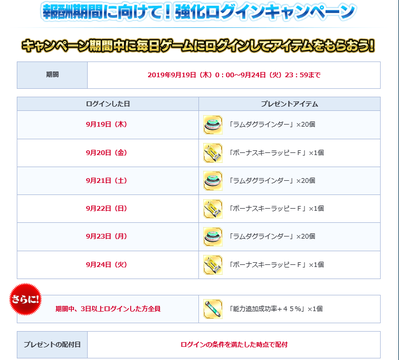This screenshot has height=360, width=399.
Task: Select the 期間 label cell
Action: [52, 75]
